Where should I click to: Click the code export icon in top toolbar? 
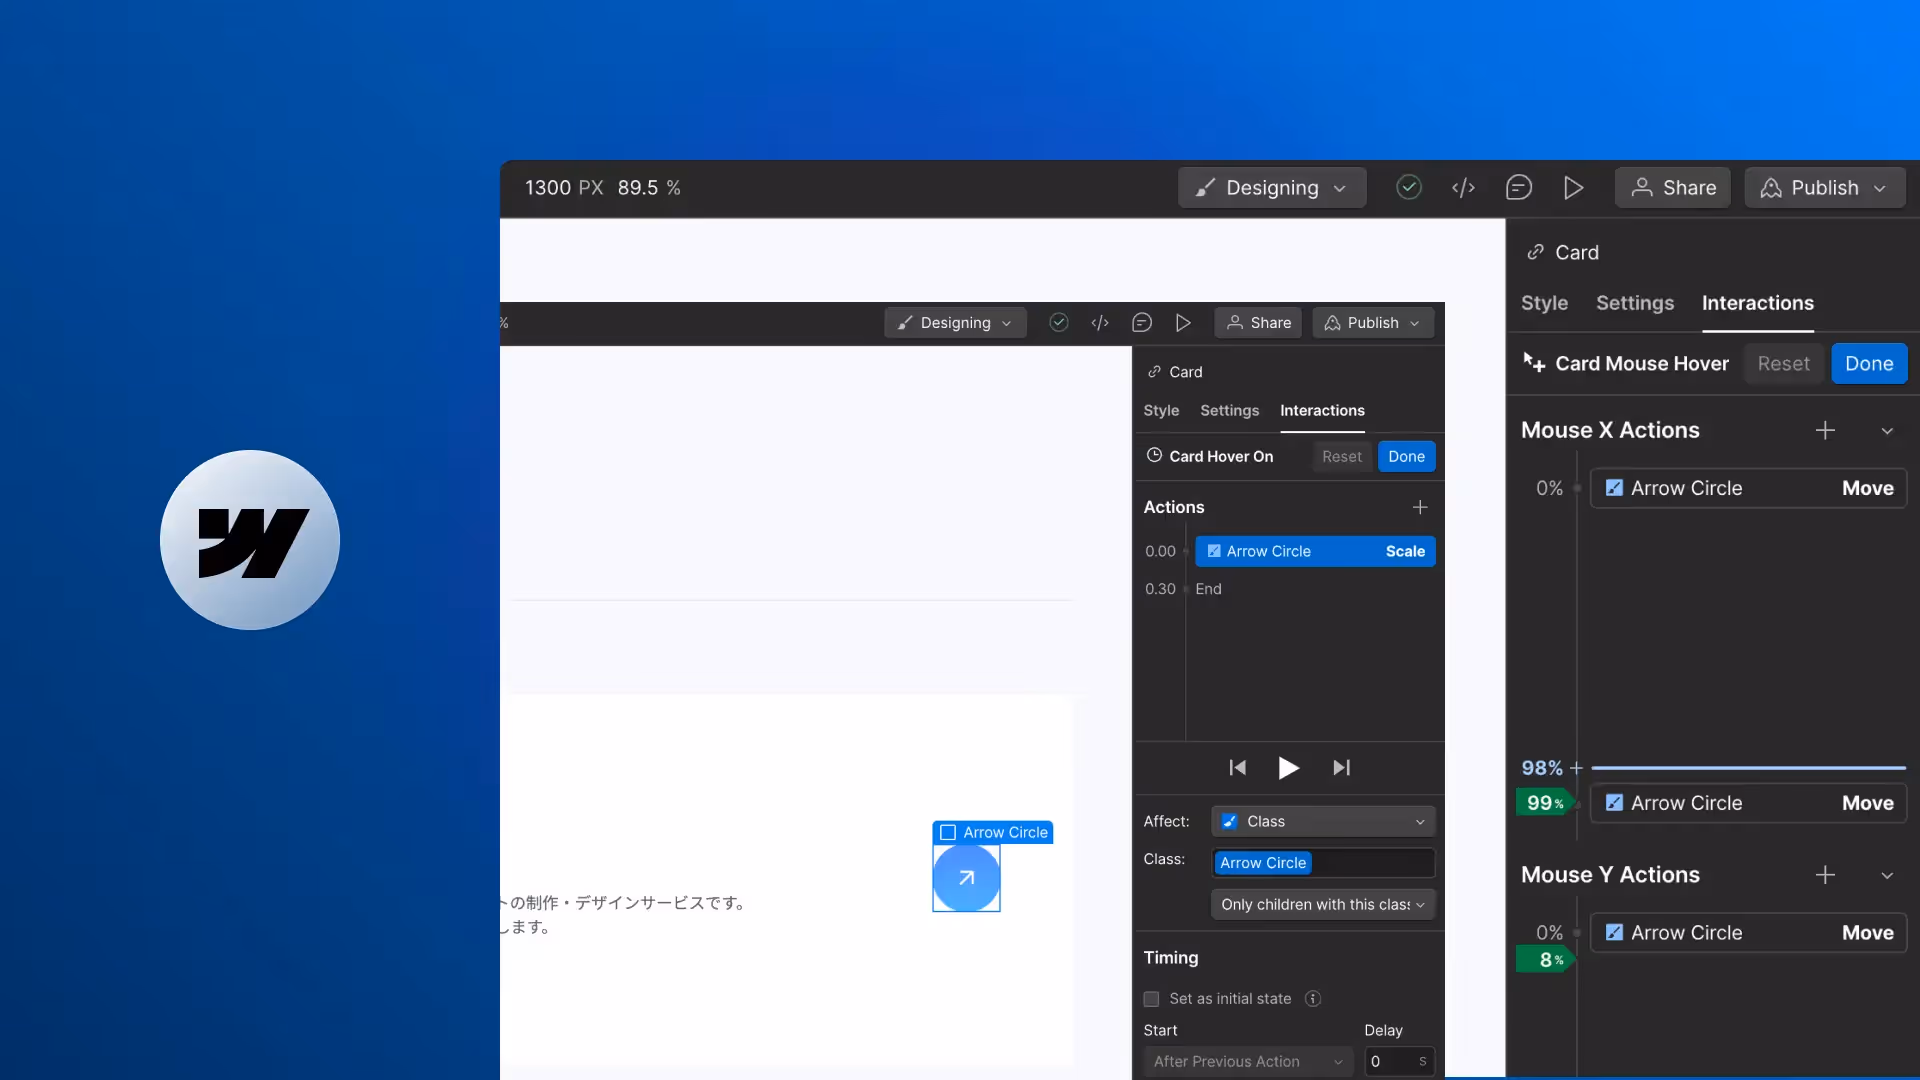point(1463,188)
